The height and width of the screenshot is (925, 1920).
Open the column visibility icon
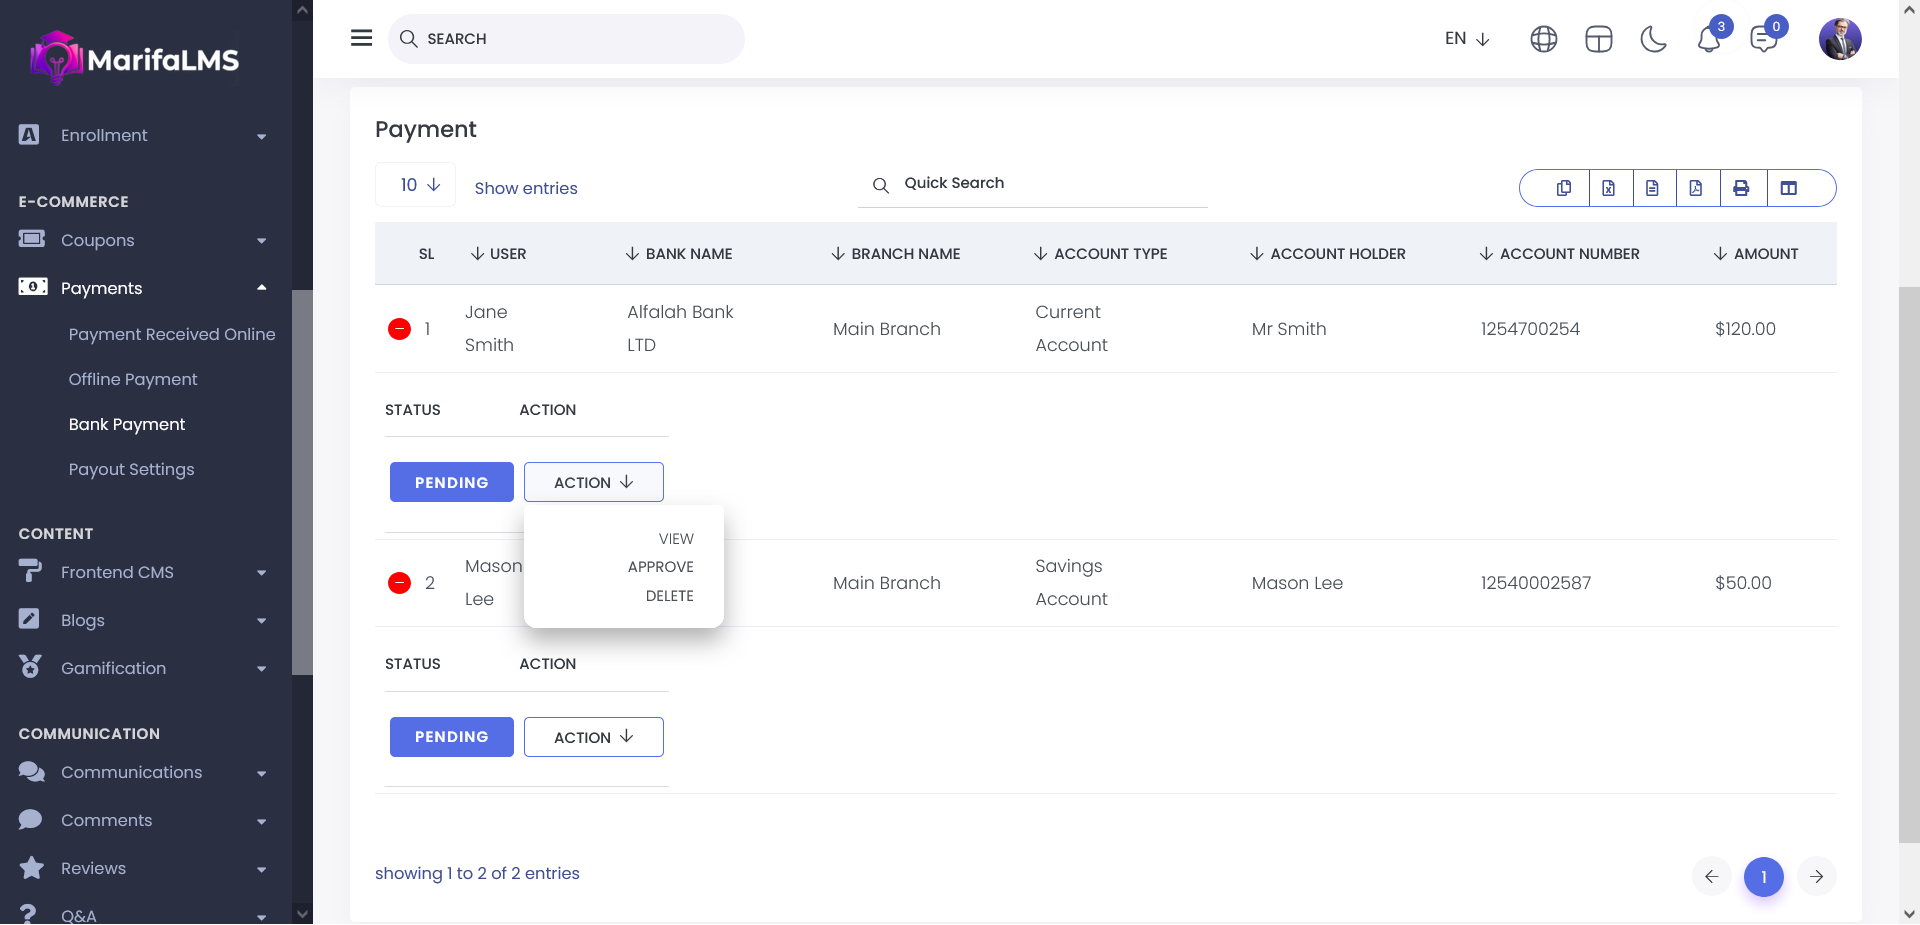tap(1789, 188)
